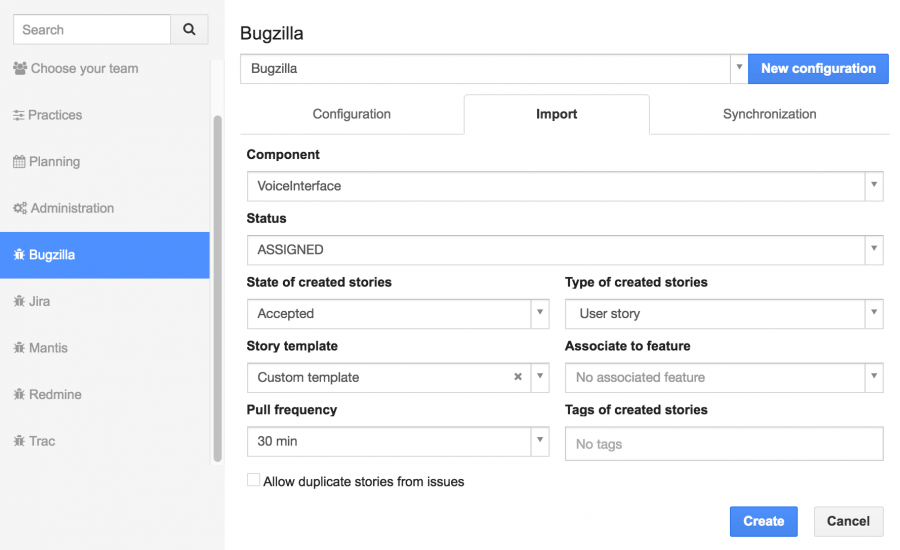Enable Allow duplicate stories from issues
The height and width of the screenshot is (550, 900).
coord(253,480)
